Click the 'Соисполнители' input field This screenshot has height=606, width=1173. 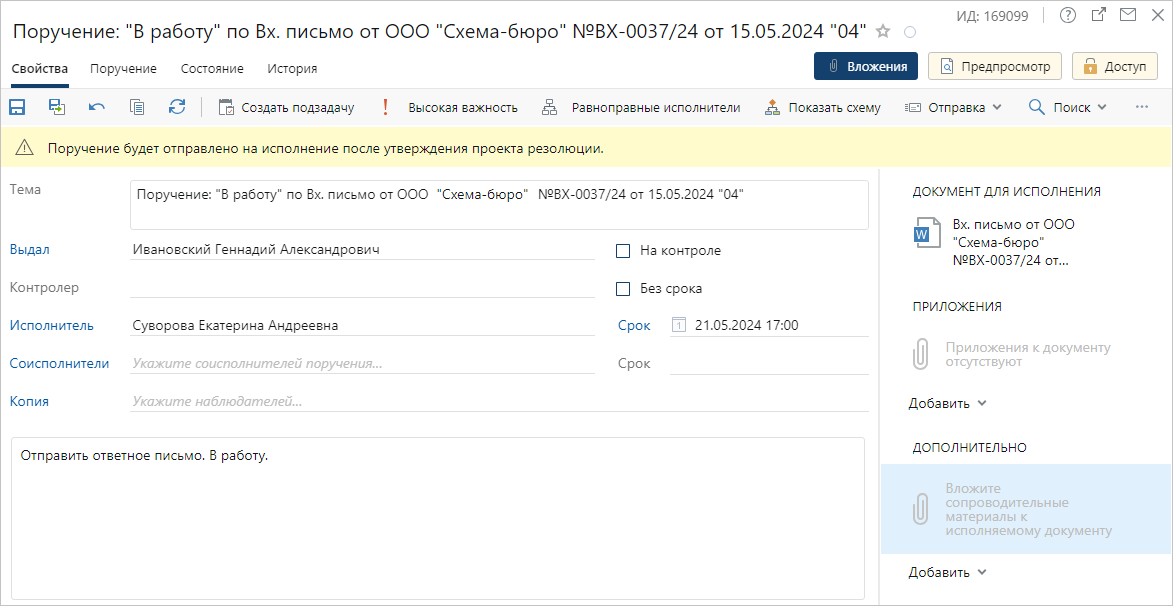click(x=362, y=364)
